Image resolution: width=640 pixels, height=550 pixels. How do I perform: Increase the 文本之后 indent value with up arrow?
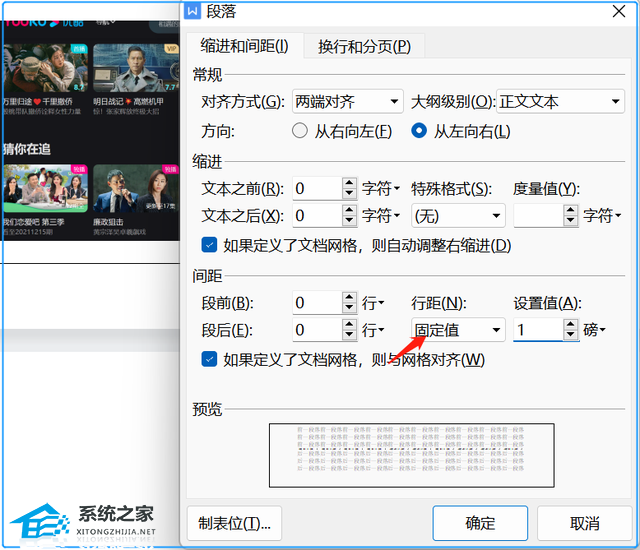click(349, 210)
